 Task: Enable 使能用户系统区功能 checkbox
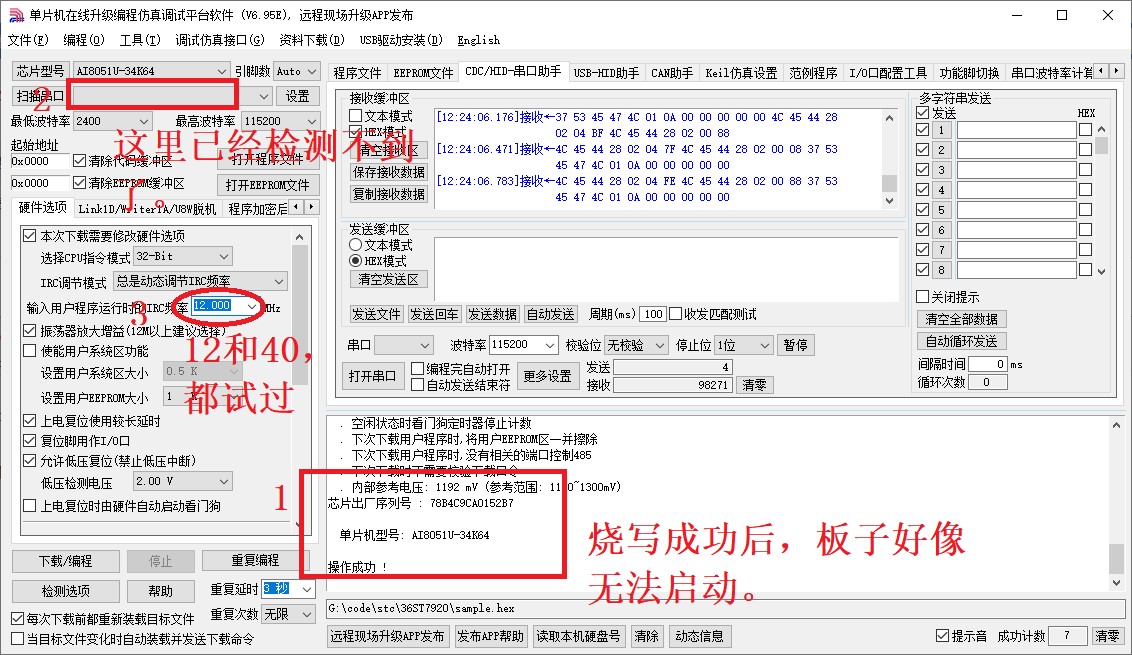(x=30, y=351)
